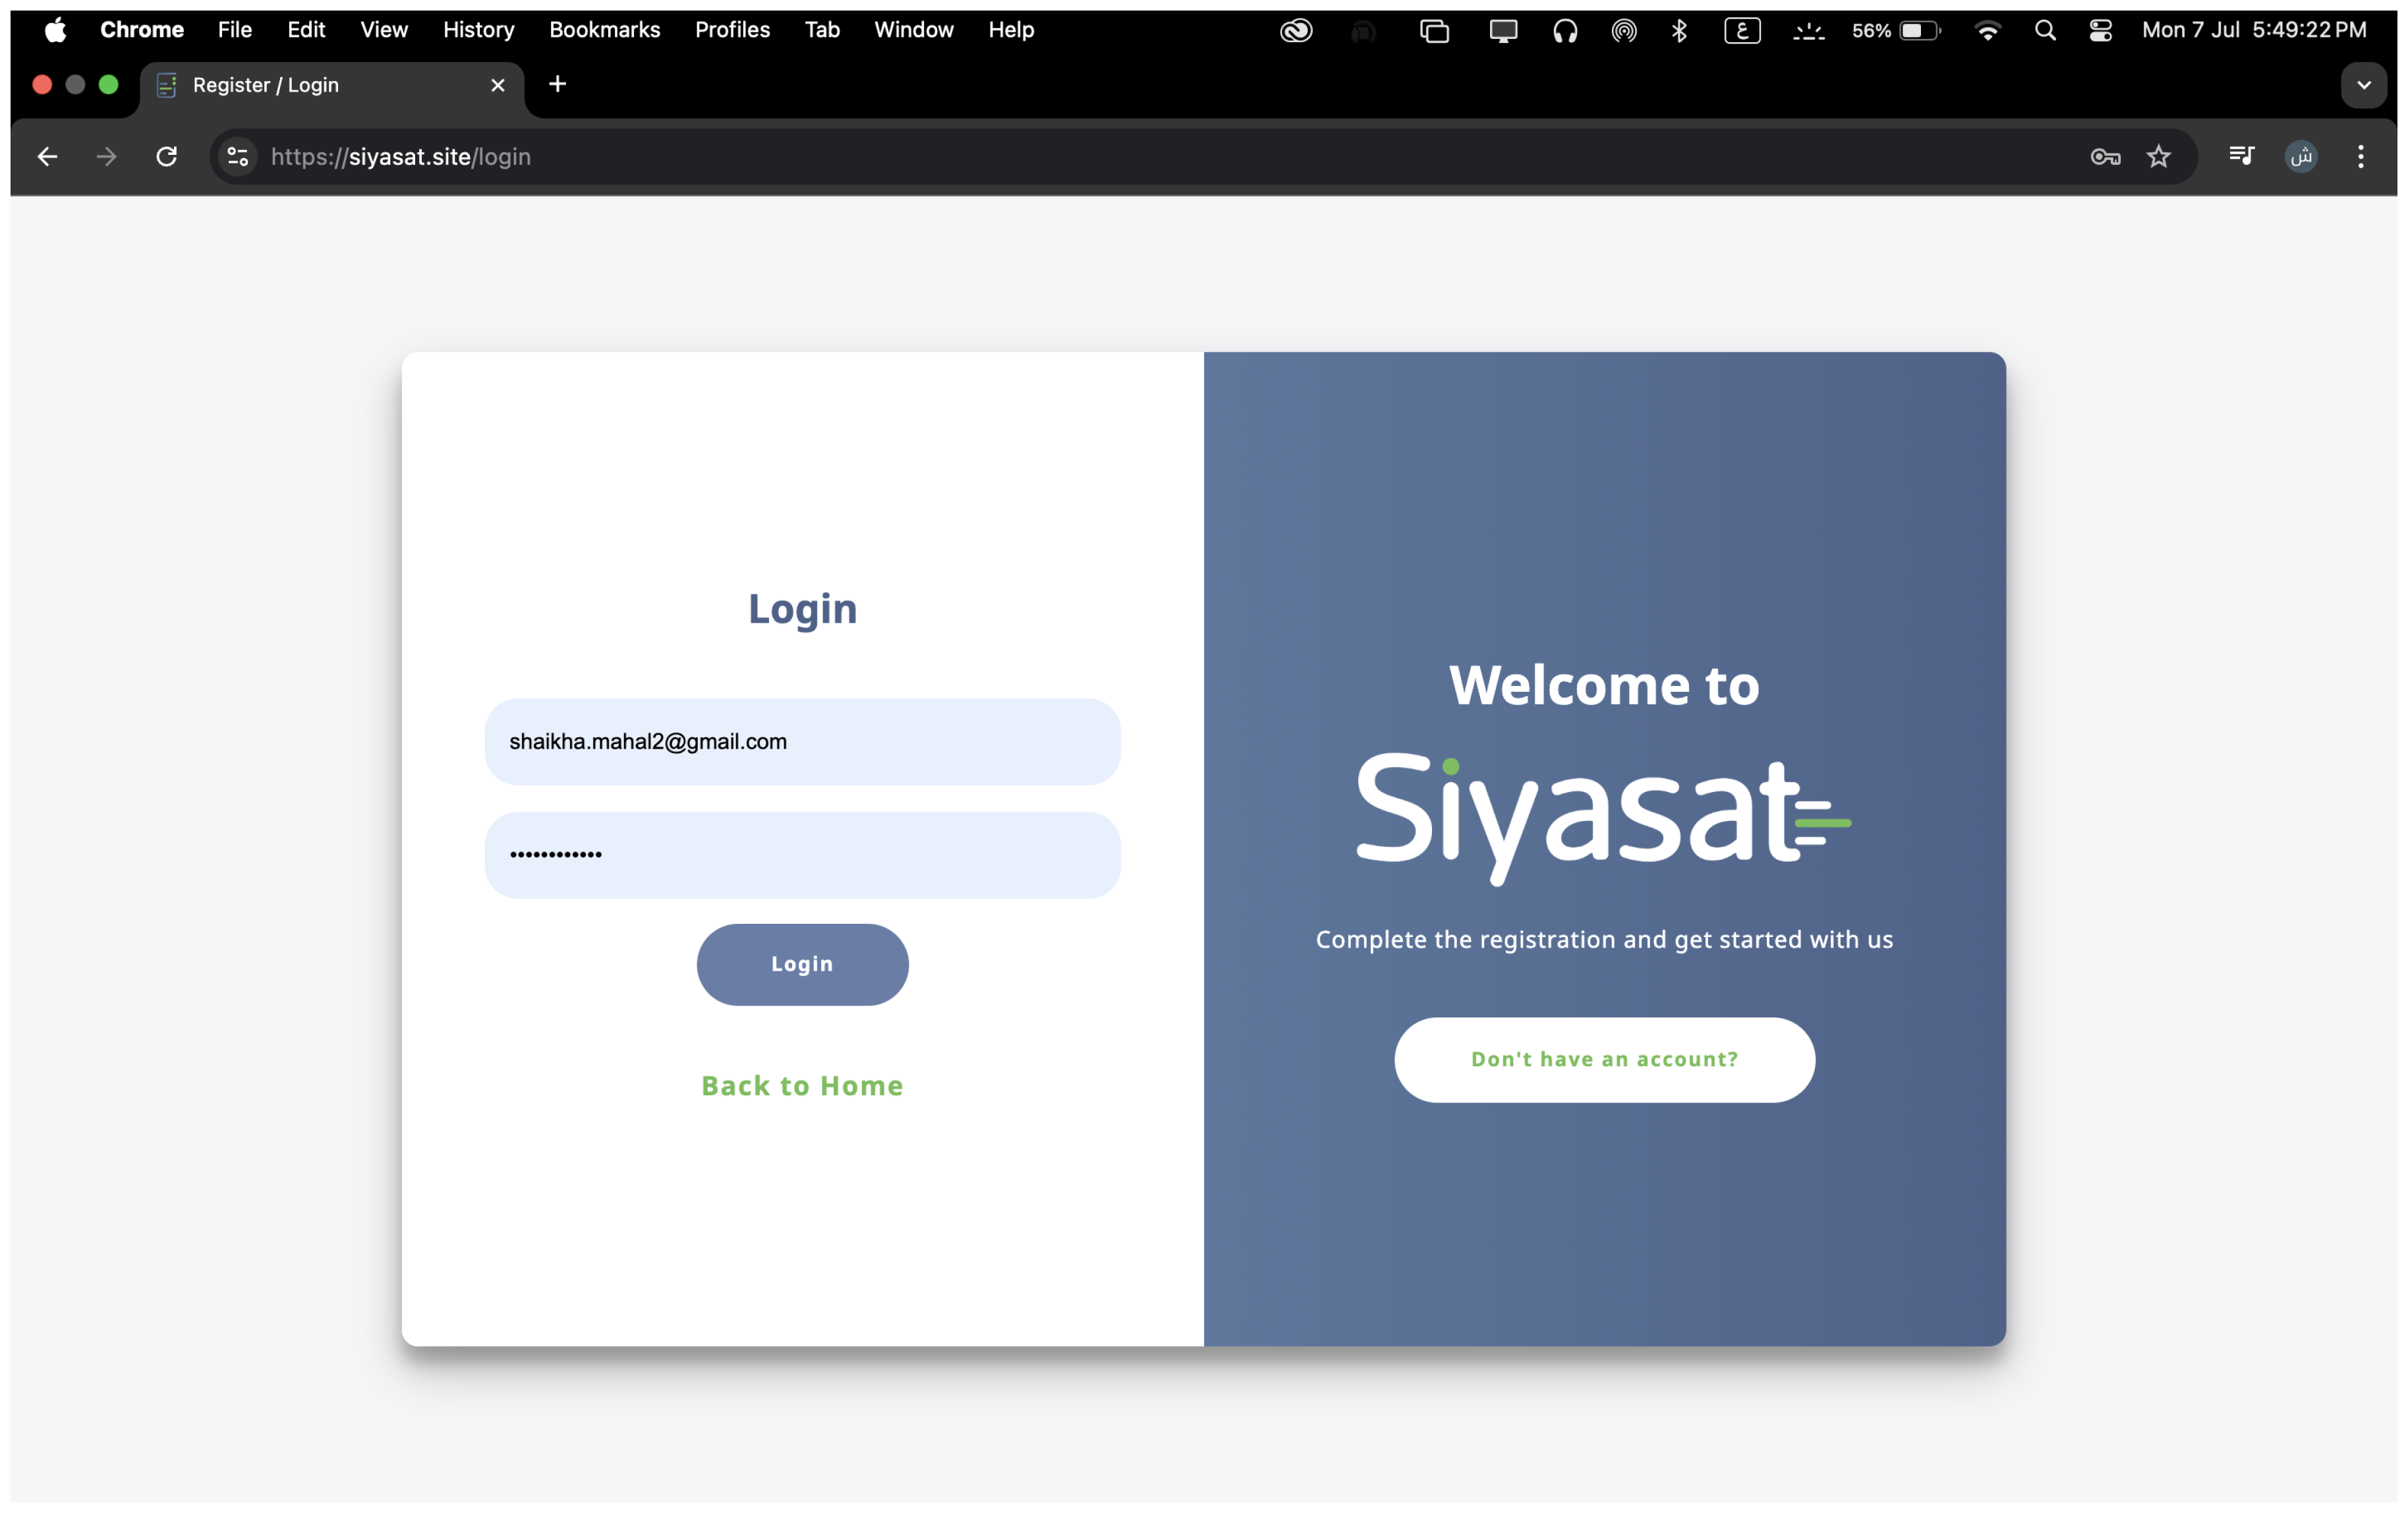Open macOS Spotlight search
This screenshot has width=2408, height=1513.
pos(2045,31)
